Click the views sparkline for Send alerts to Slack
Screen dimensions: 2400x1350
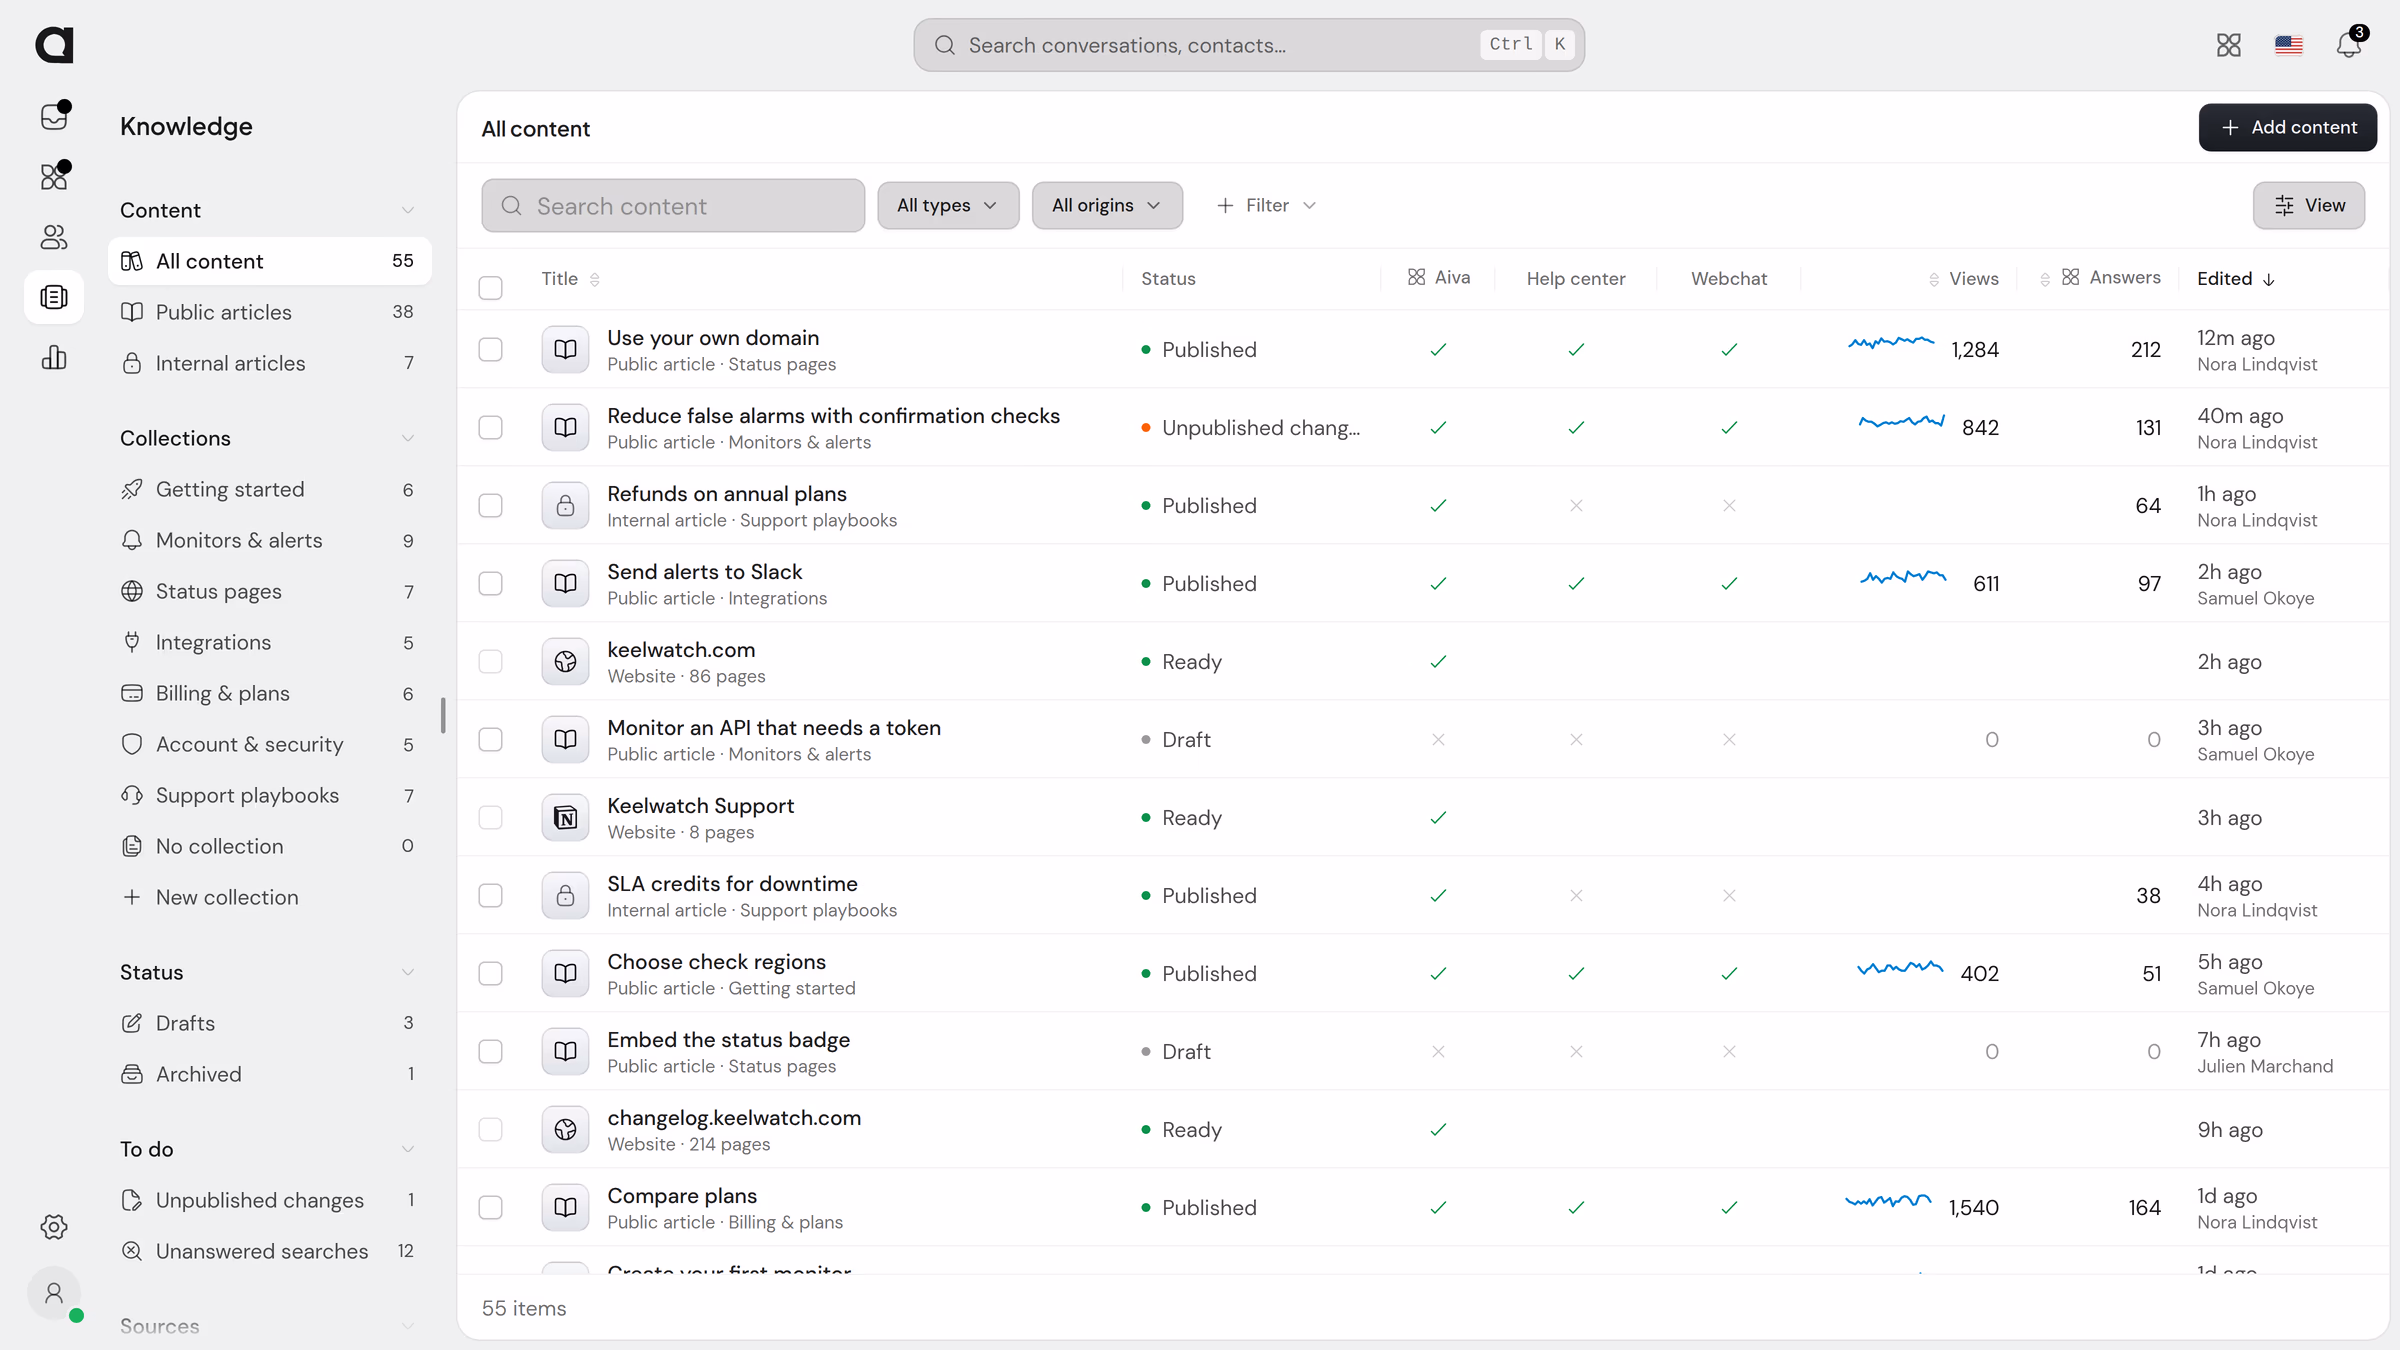pyautogui.click(x=1903, y=577)
